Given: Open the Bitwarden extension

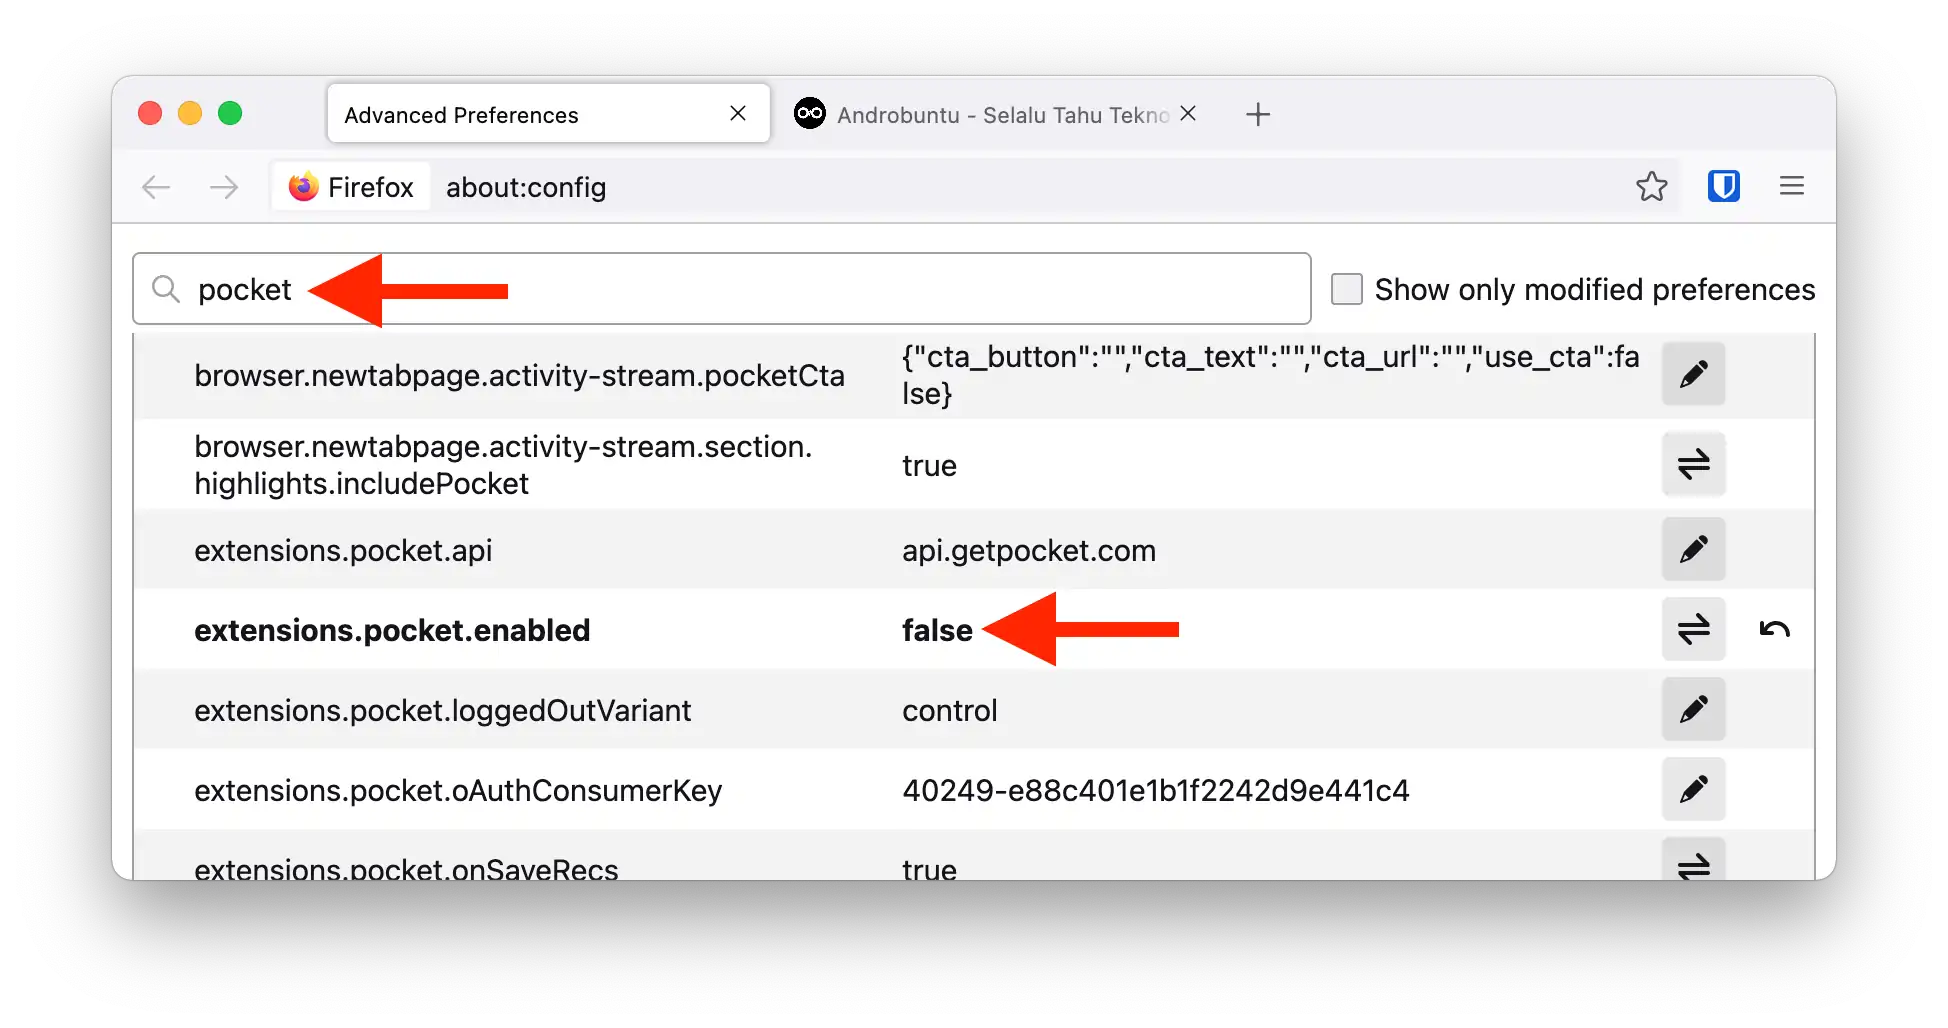Looking at the screenshot, I should point(1723,186).
